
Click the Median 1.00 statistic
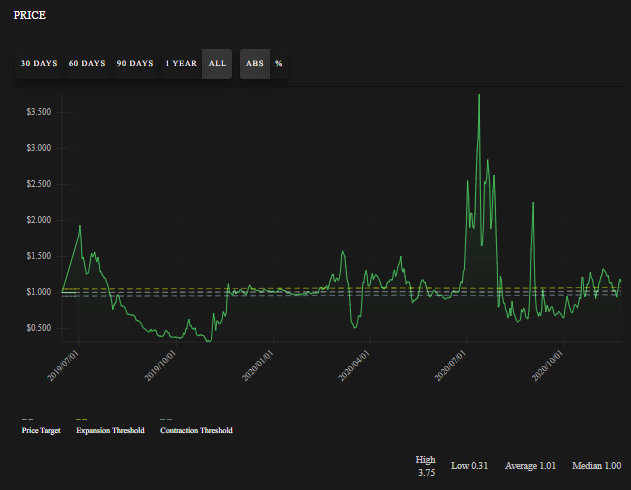point(596,466)
